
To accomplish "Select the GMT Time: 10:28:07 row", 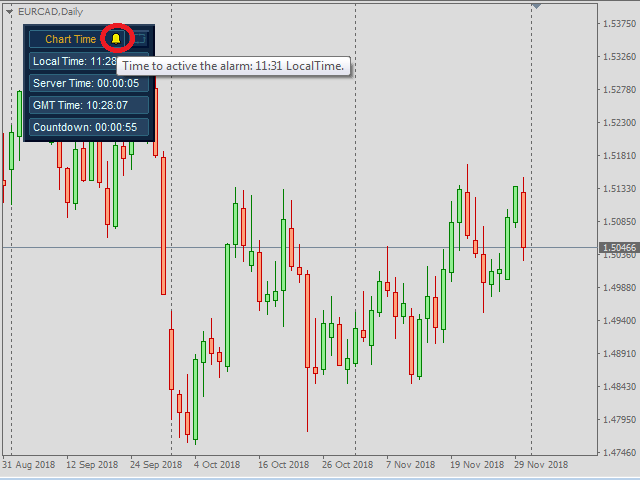I will (89, 105).
